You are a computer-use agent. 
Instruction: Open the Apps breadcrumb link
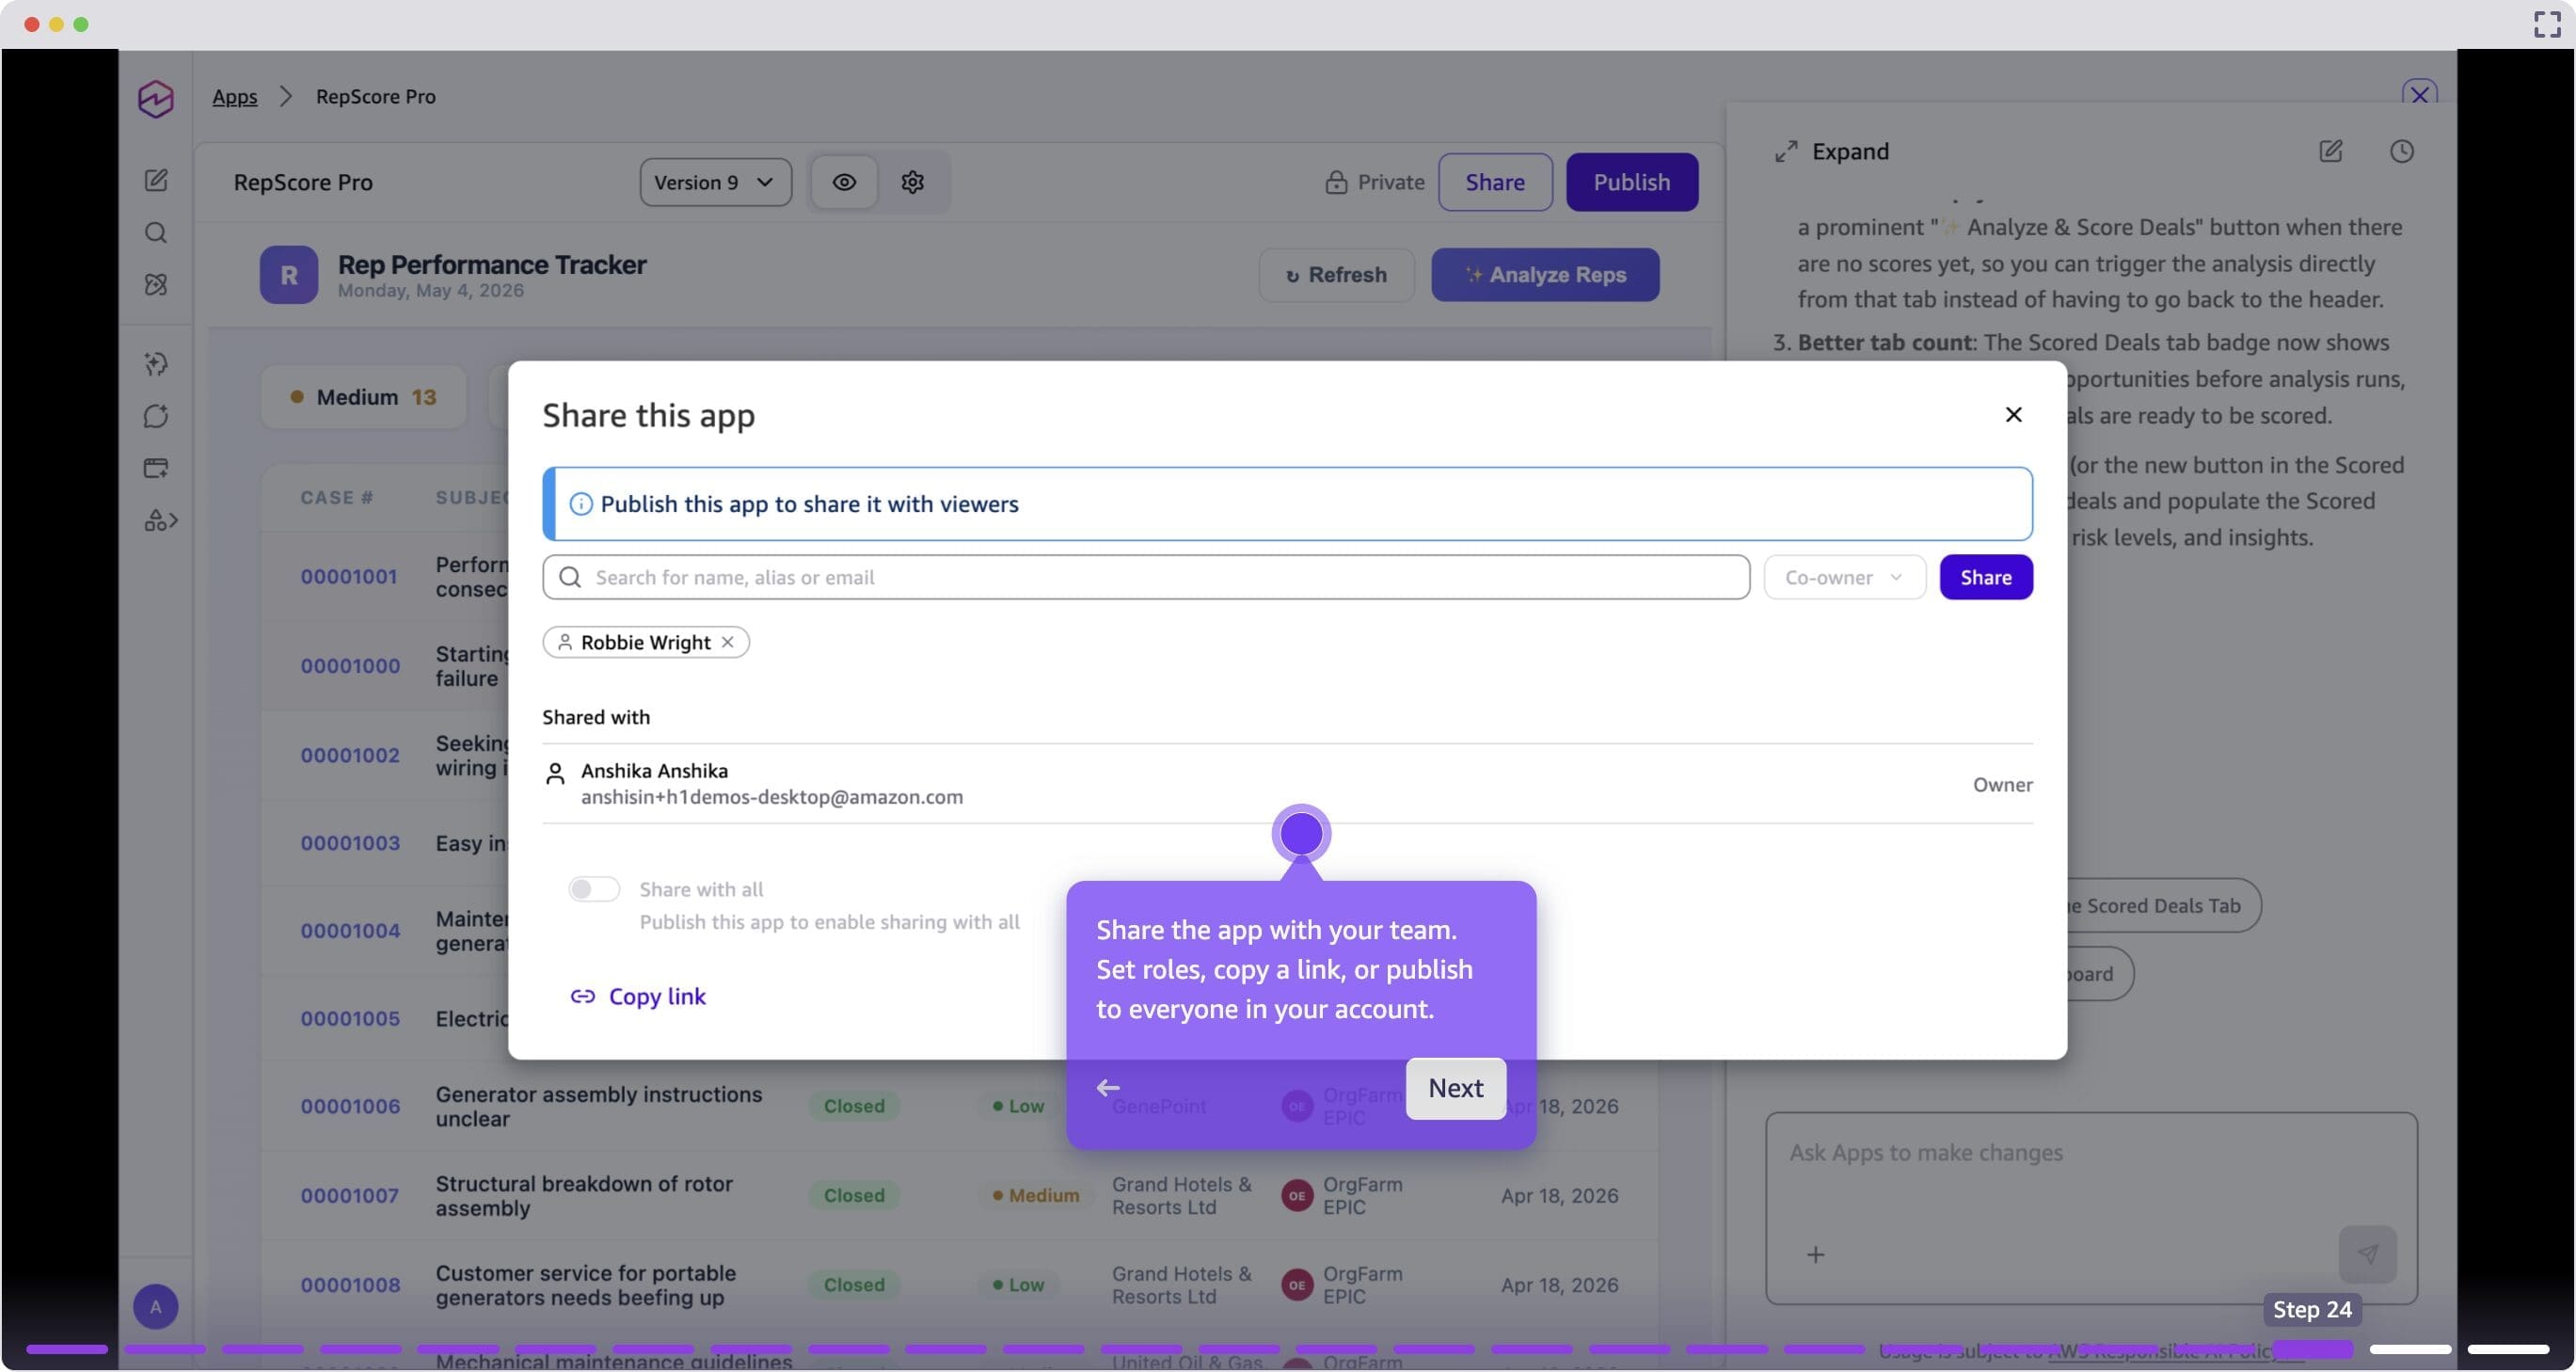(x=235, y=96)
